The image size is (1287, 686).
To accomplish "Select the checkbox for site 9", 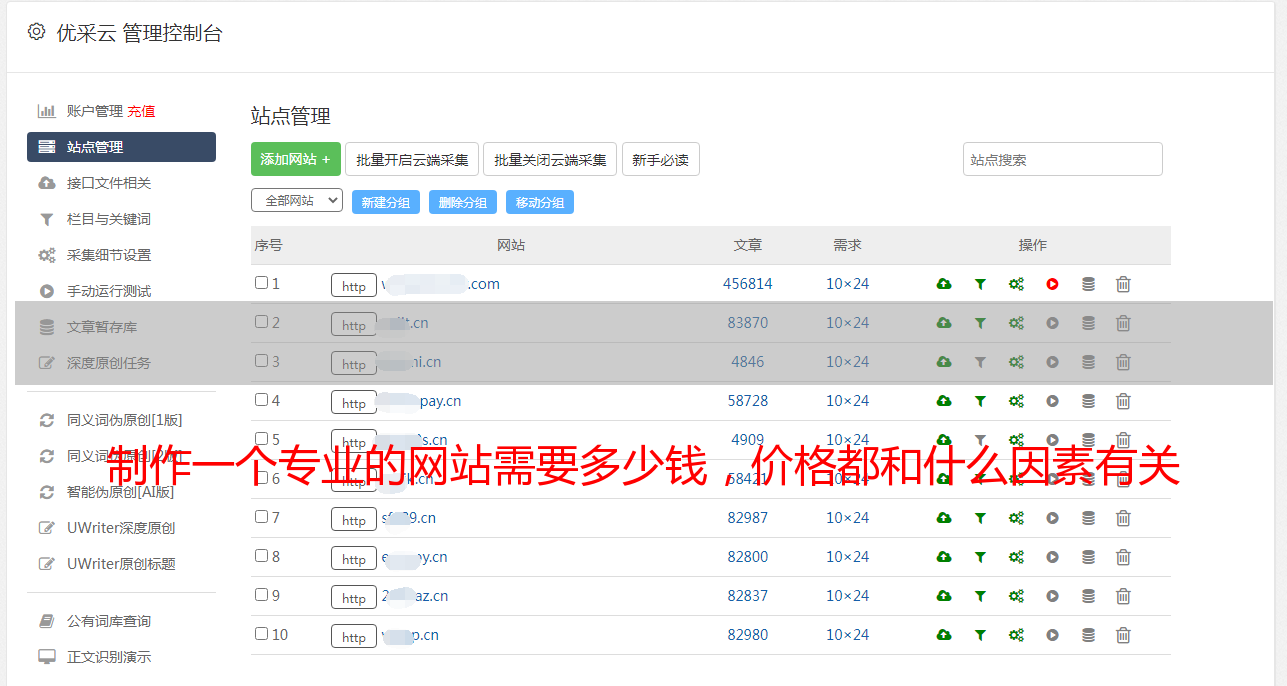I will click(x=261, y=595).
